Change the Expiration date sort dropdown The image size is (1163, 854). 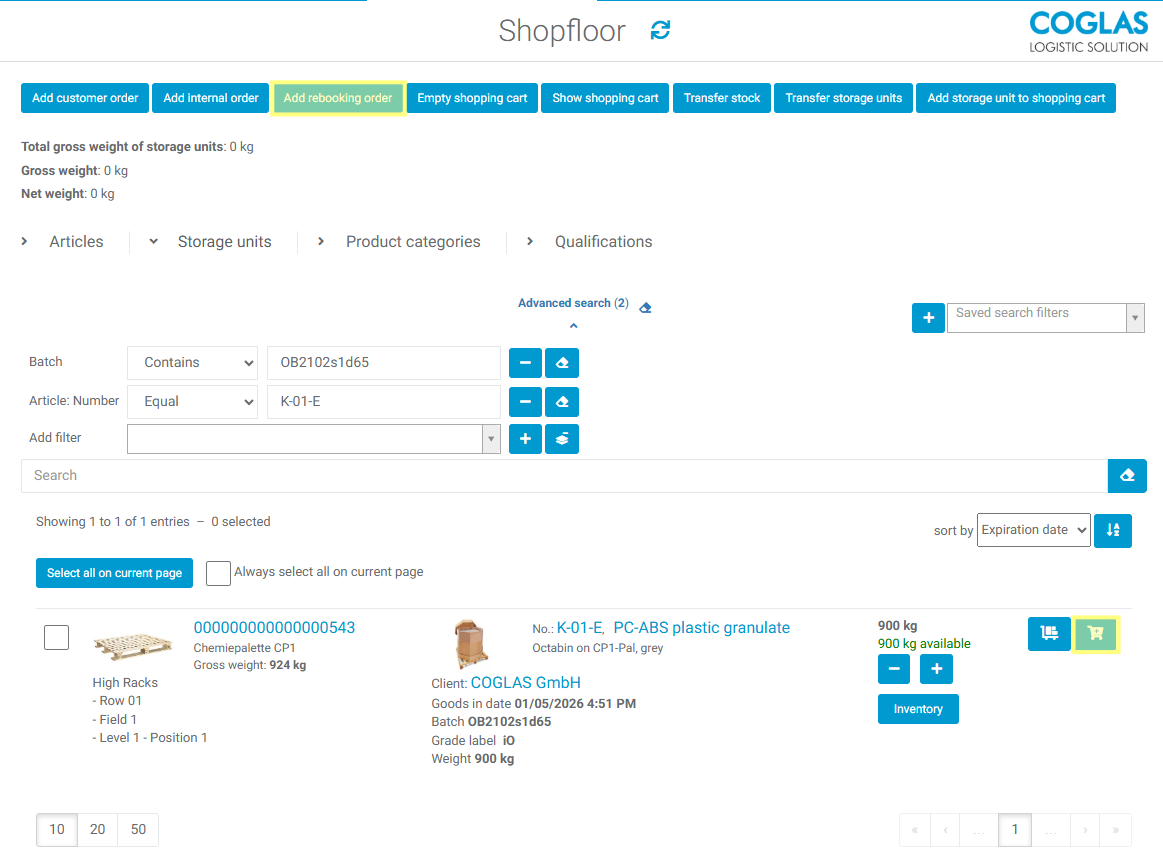coord(1033,530)
